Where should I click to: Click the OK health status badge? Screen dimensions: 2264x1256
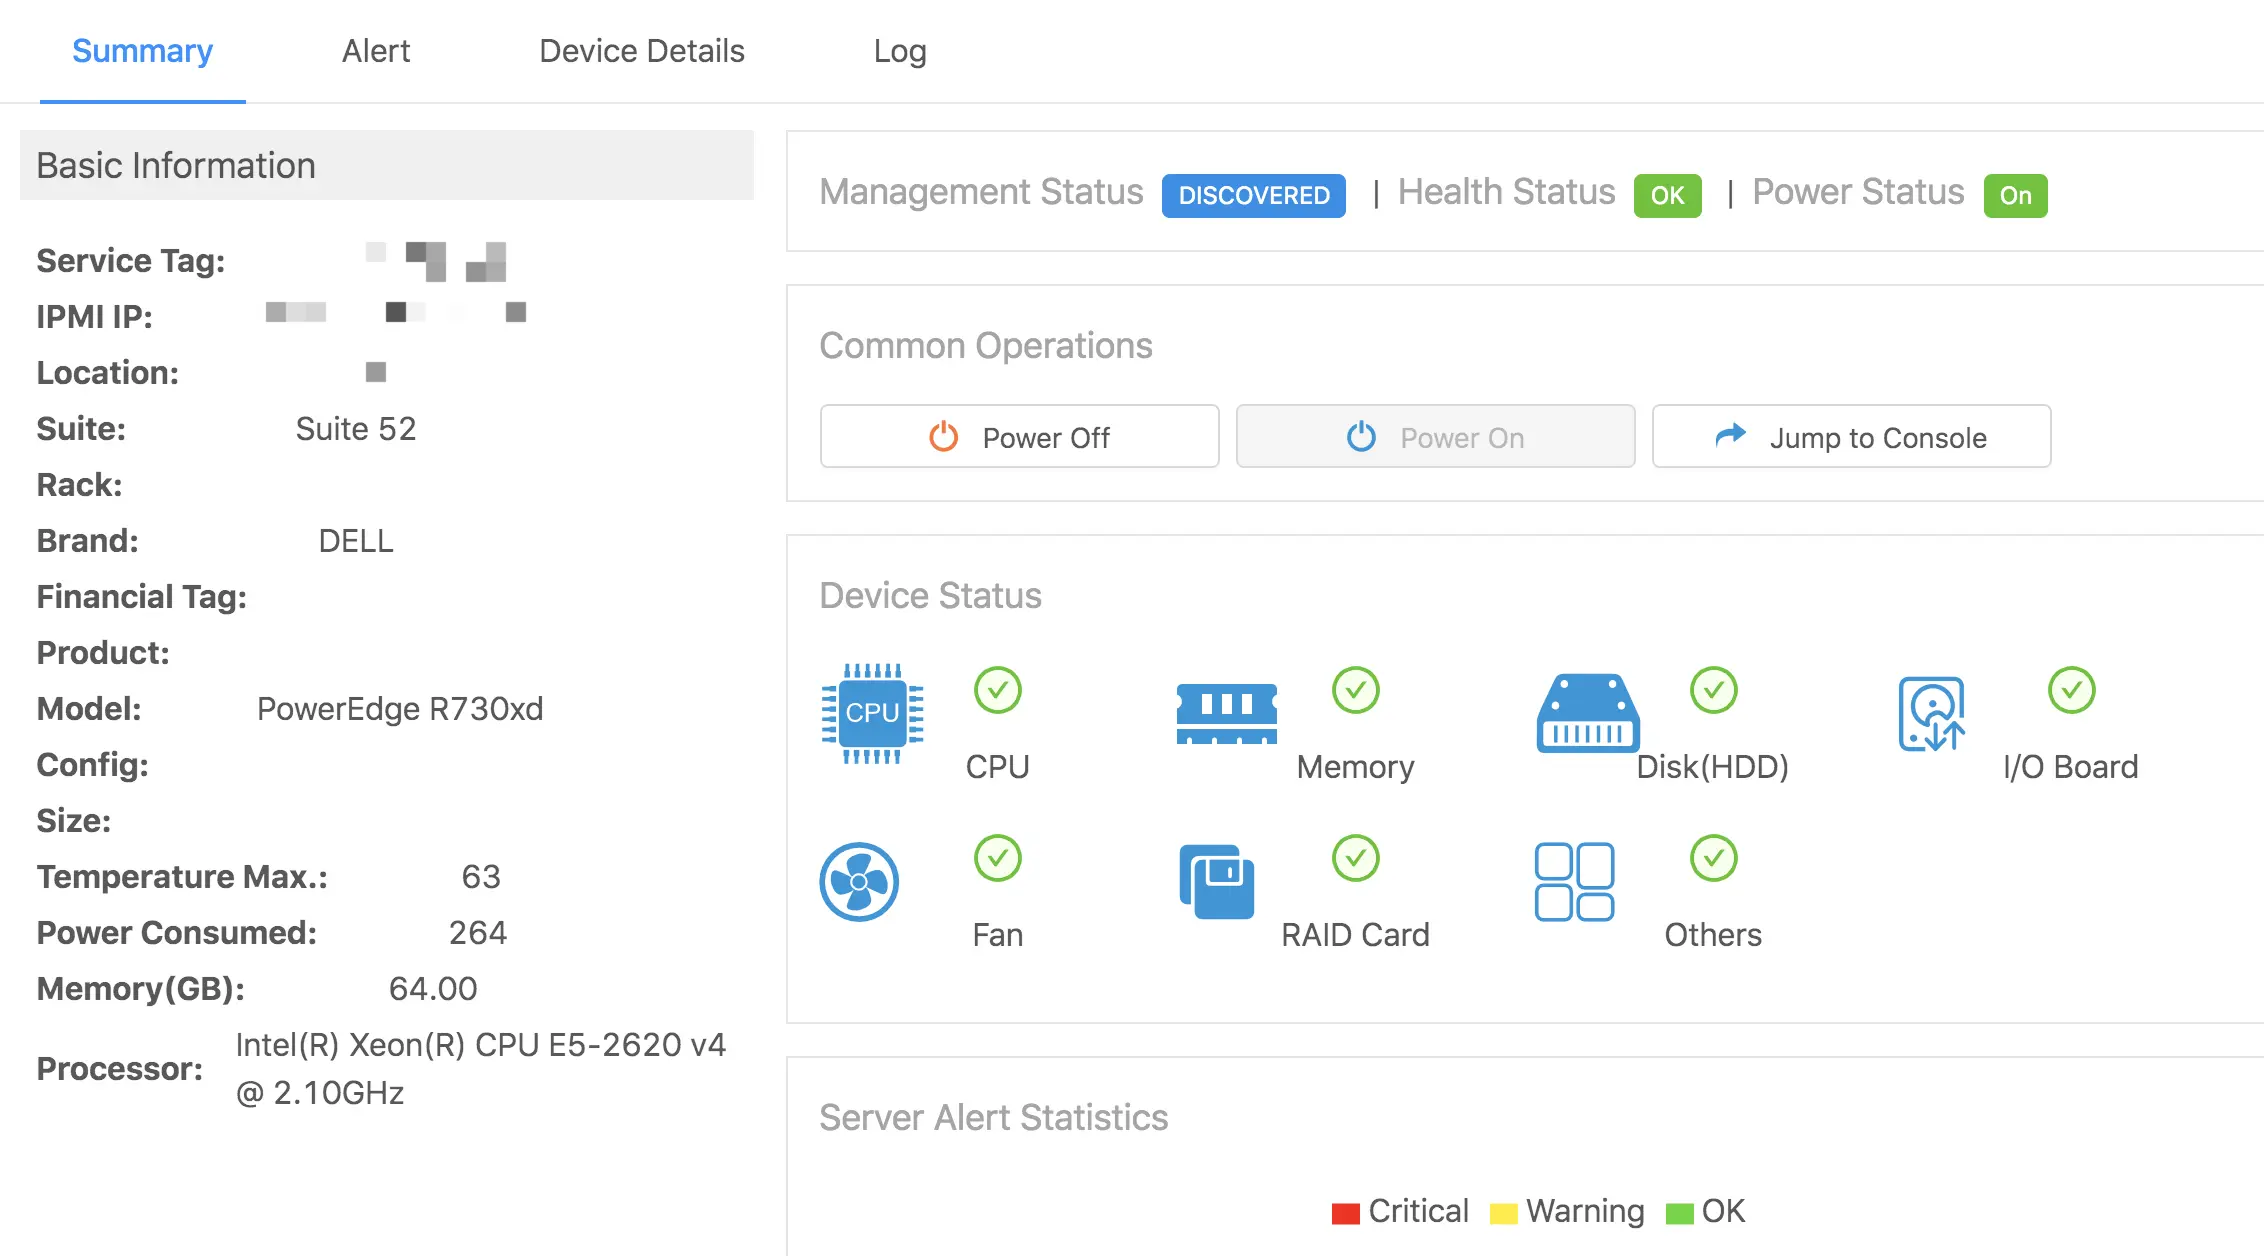[x=1667, y=195]
